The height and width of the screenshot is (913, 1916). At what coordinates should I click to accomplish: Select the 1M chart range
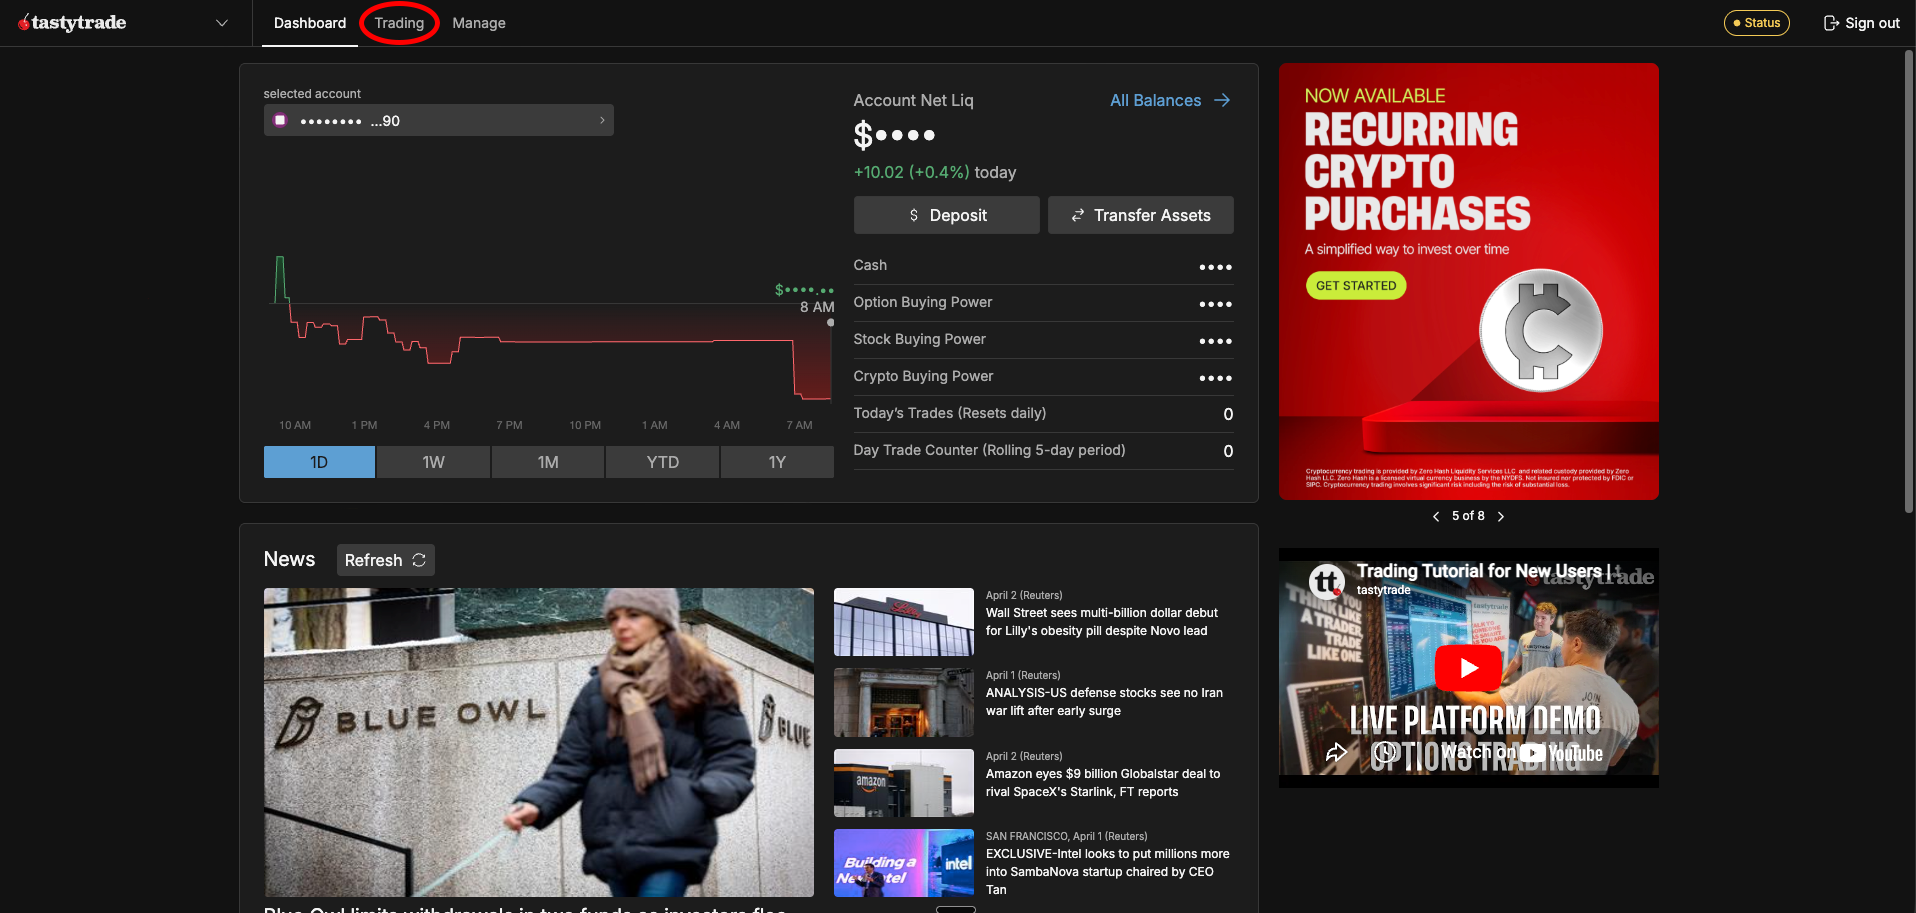click(x=548, y=462)
